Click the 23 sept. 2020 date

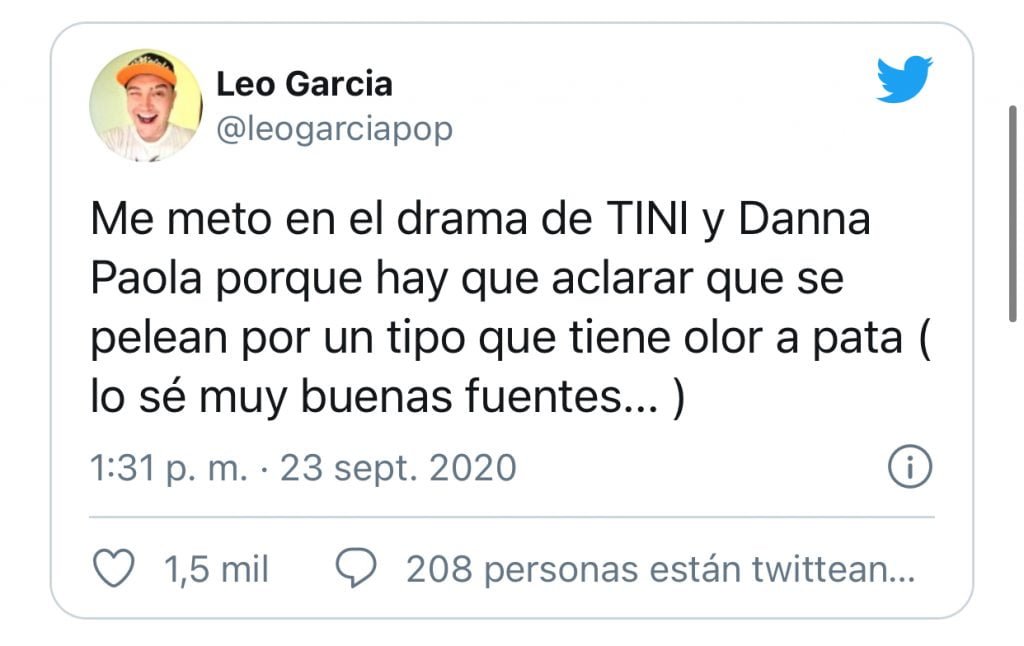(x=398, y=467)
